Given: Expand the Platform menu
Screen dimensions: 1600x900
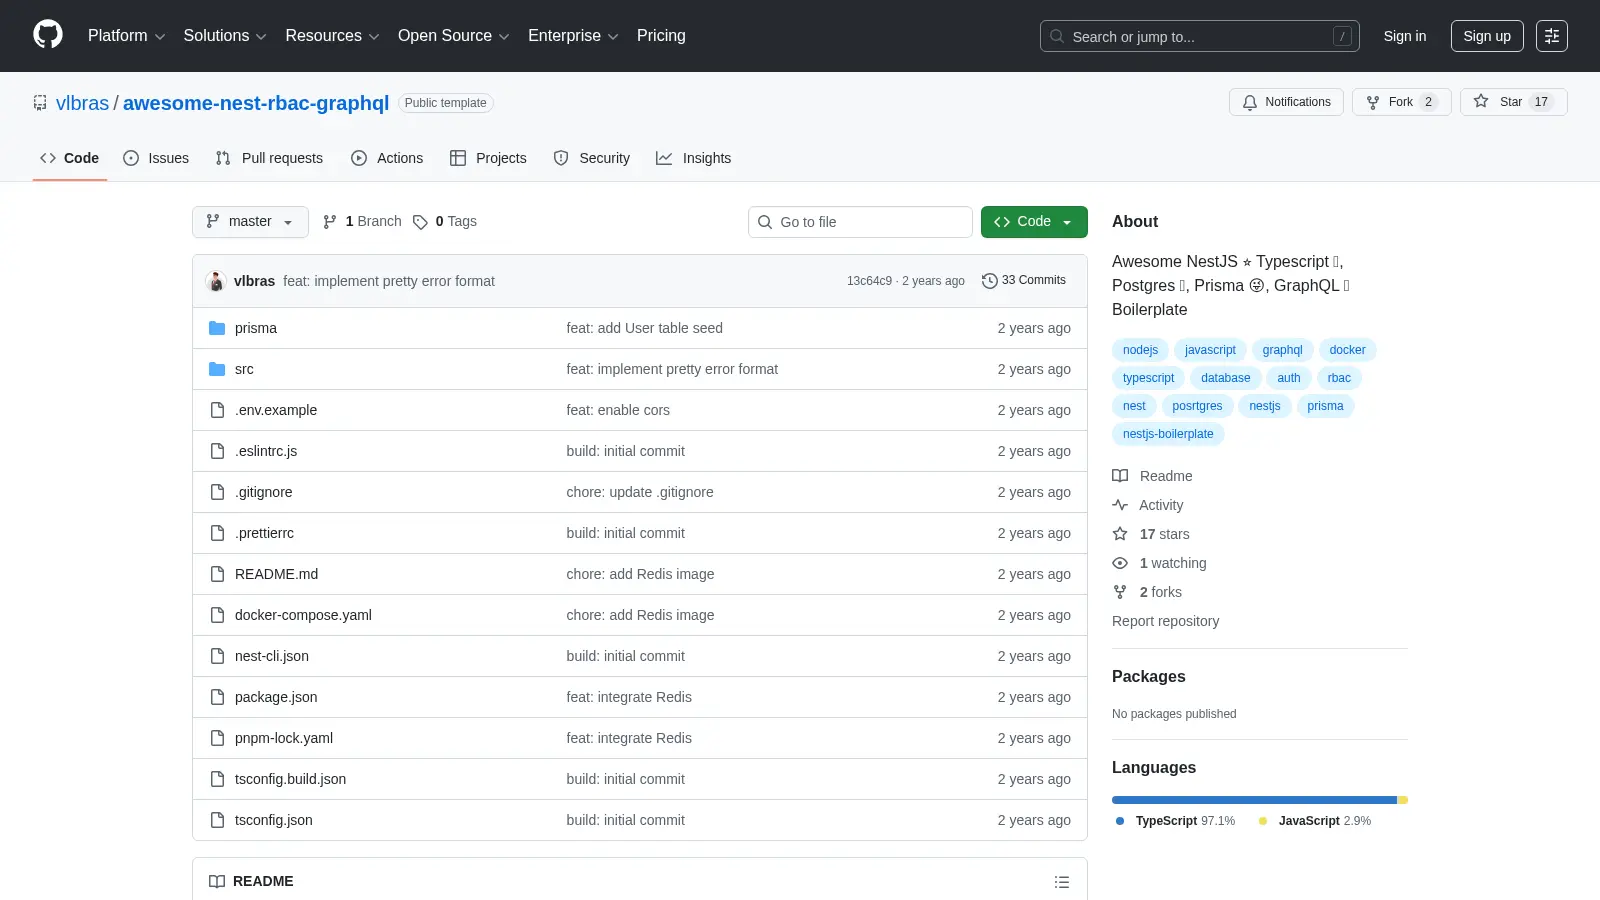Looking at the screenshot, I should click(x=126, y=36).
